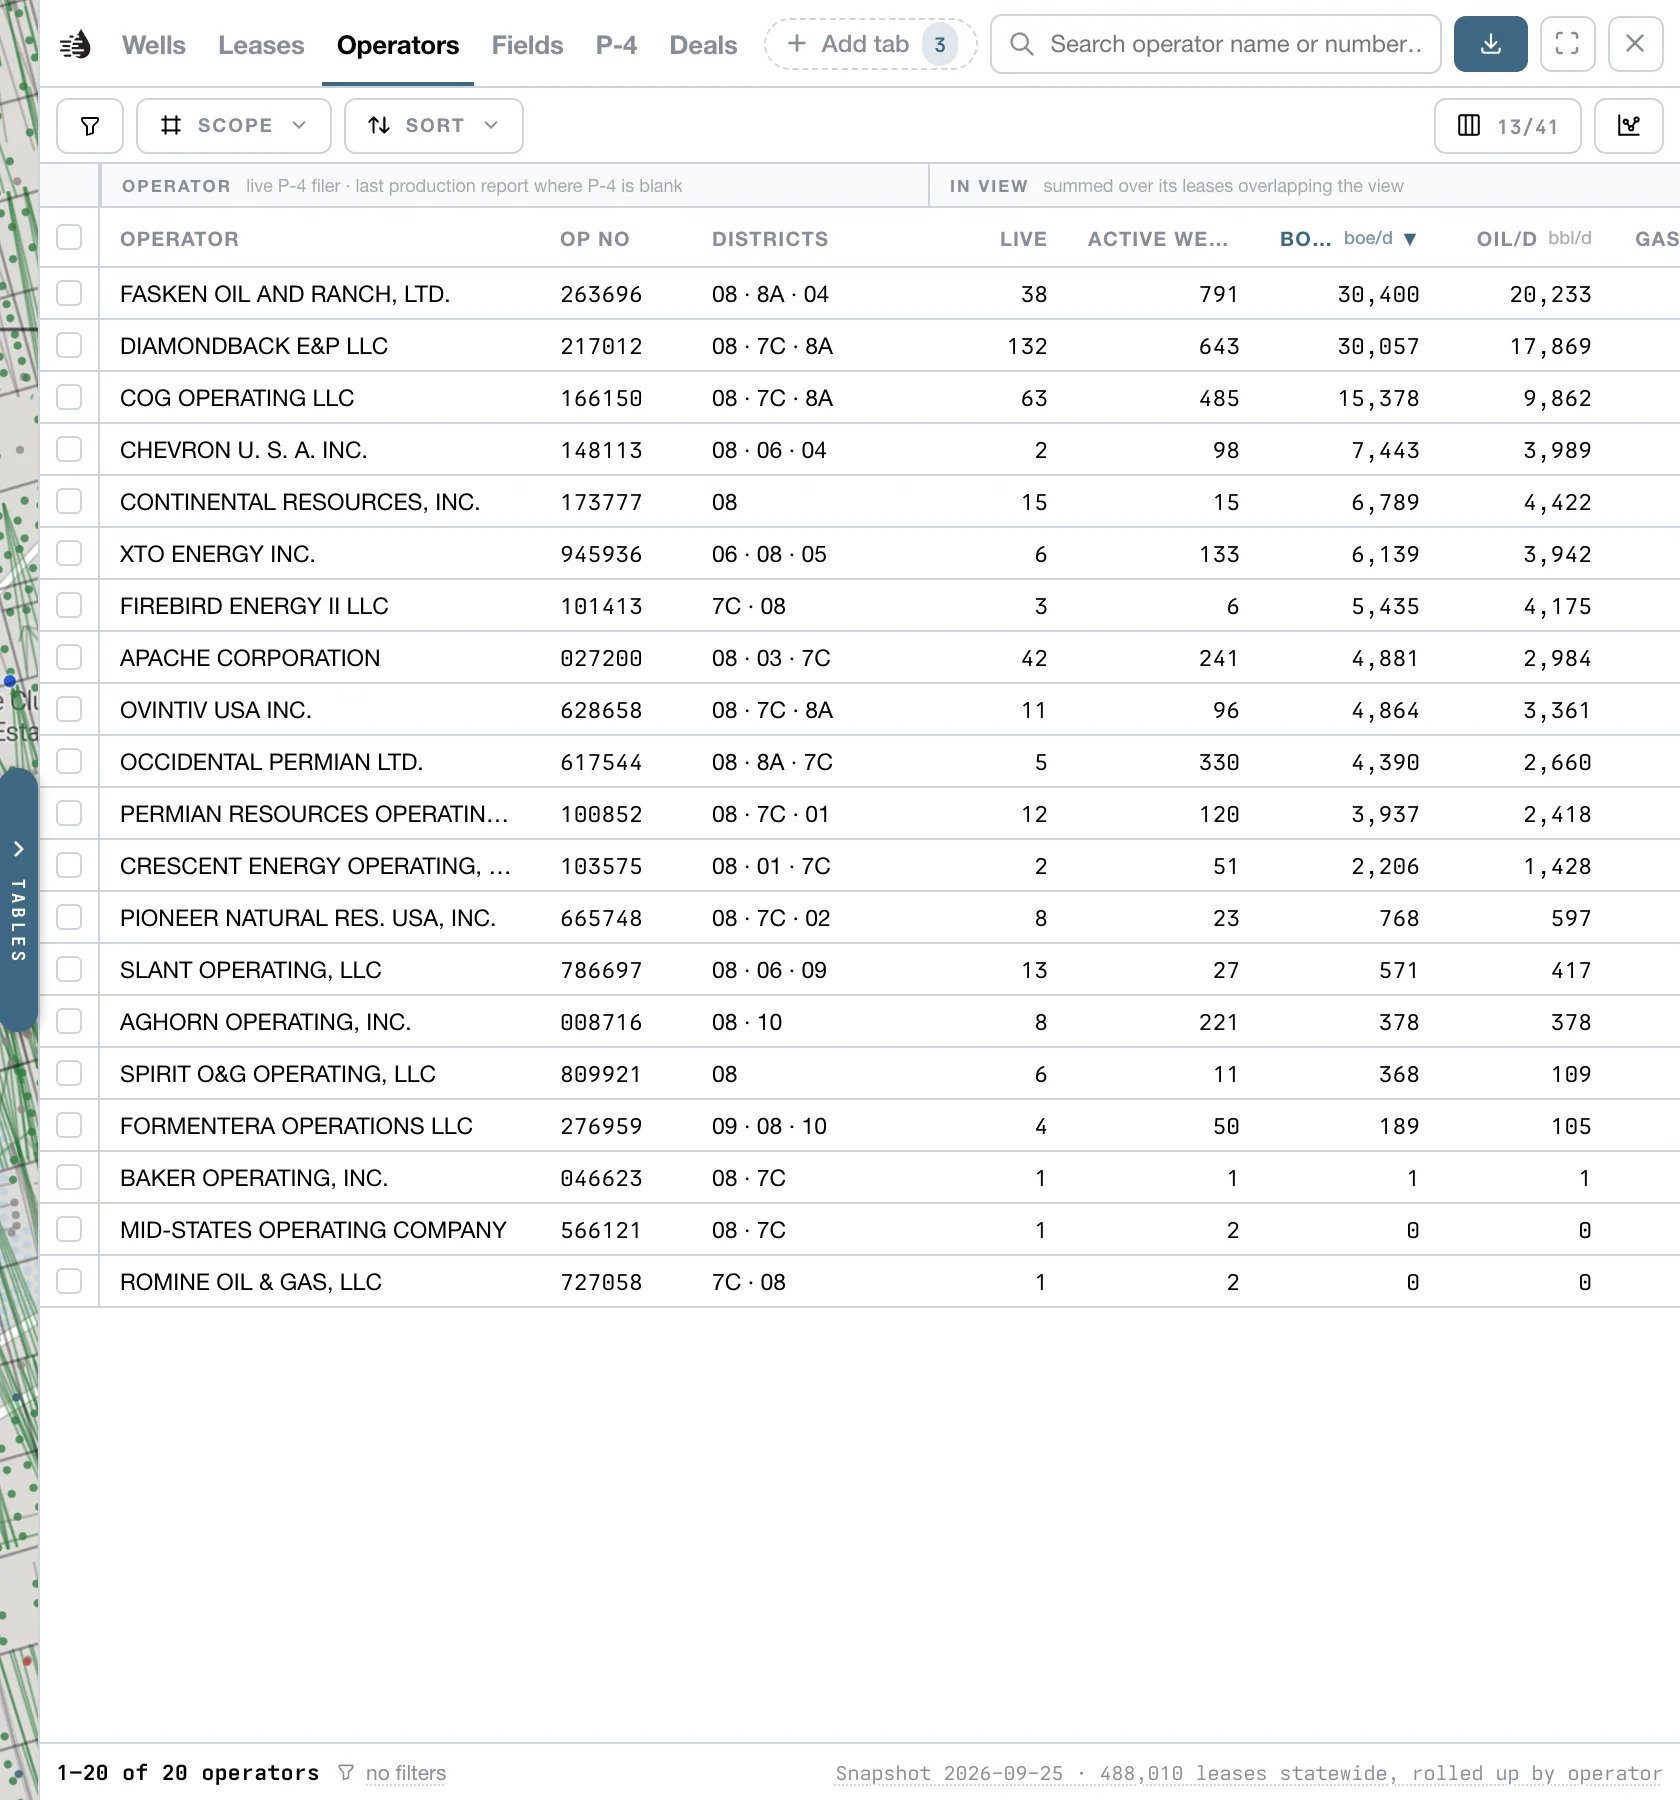This screenshot has width=1680, height=1800.
Task: Click PERMIAN RESOURCES OPERATIN... operator name
Action: coord(314,814)
